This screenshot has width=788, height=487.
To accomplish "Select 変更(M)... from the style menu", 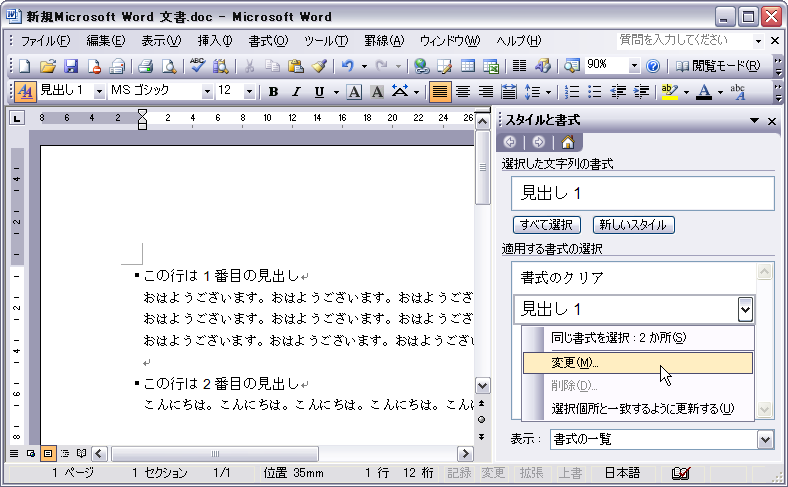I will point(637,362).
